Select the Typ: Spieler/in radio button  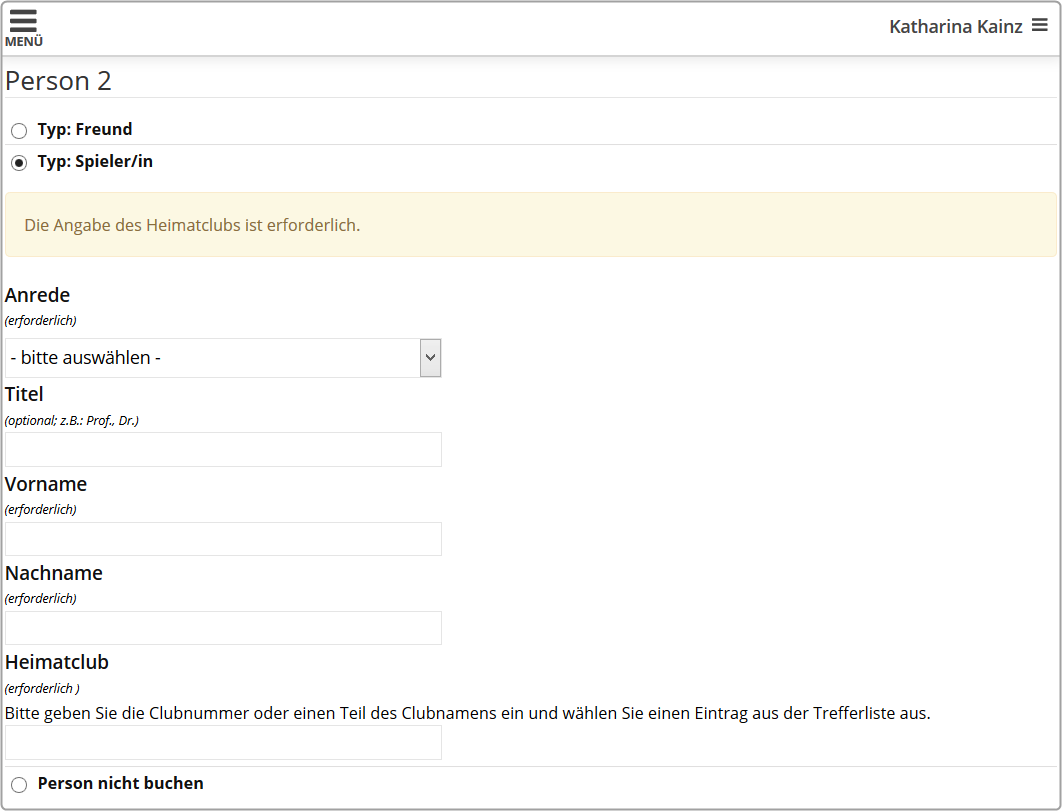tap(19, 162)
